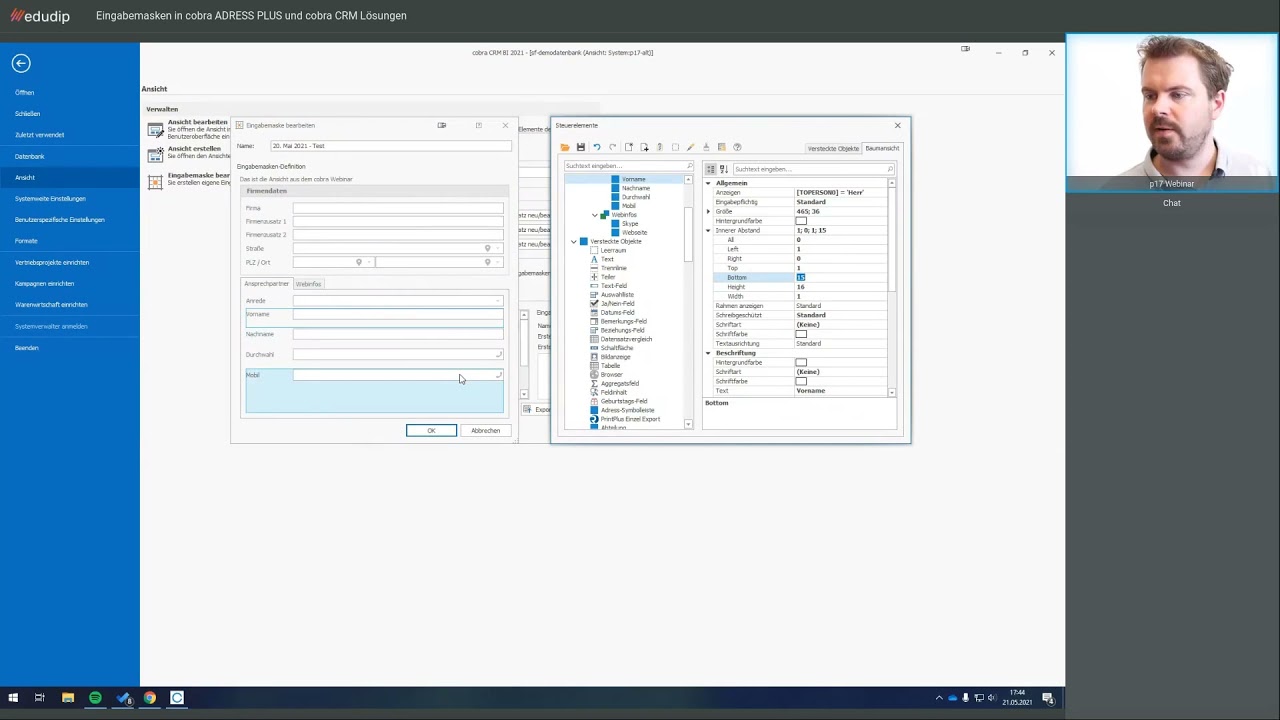1280x720 pixels.
Task: Collapse the Webinfos tree node
Action: pyautogui.click(x=594, y=215)
